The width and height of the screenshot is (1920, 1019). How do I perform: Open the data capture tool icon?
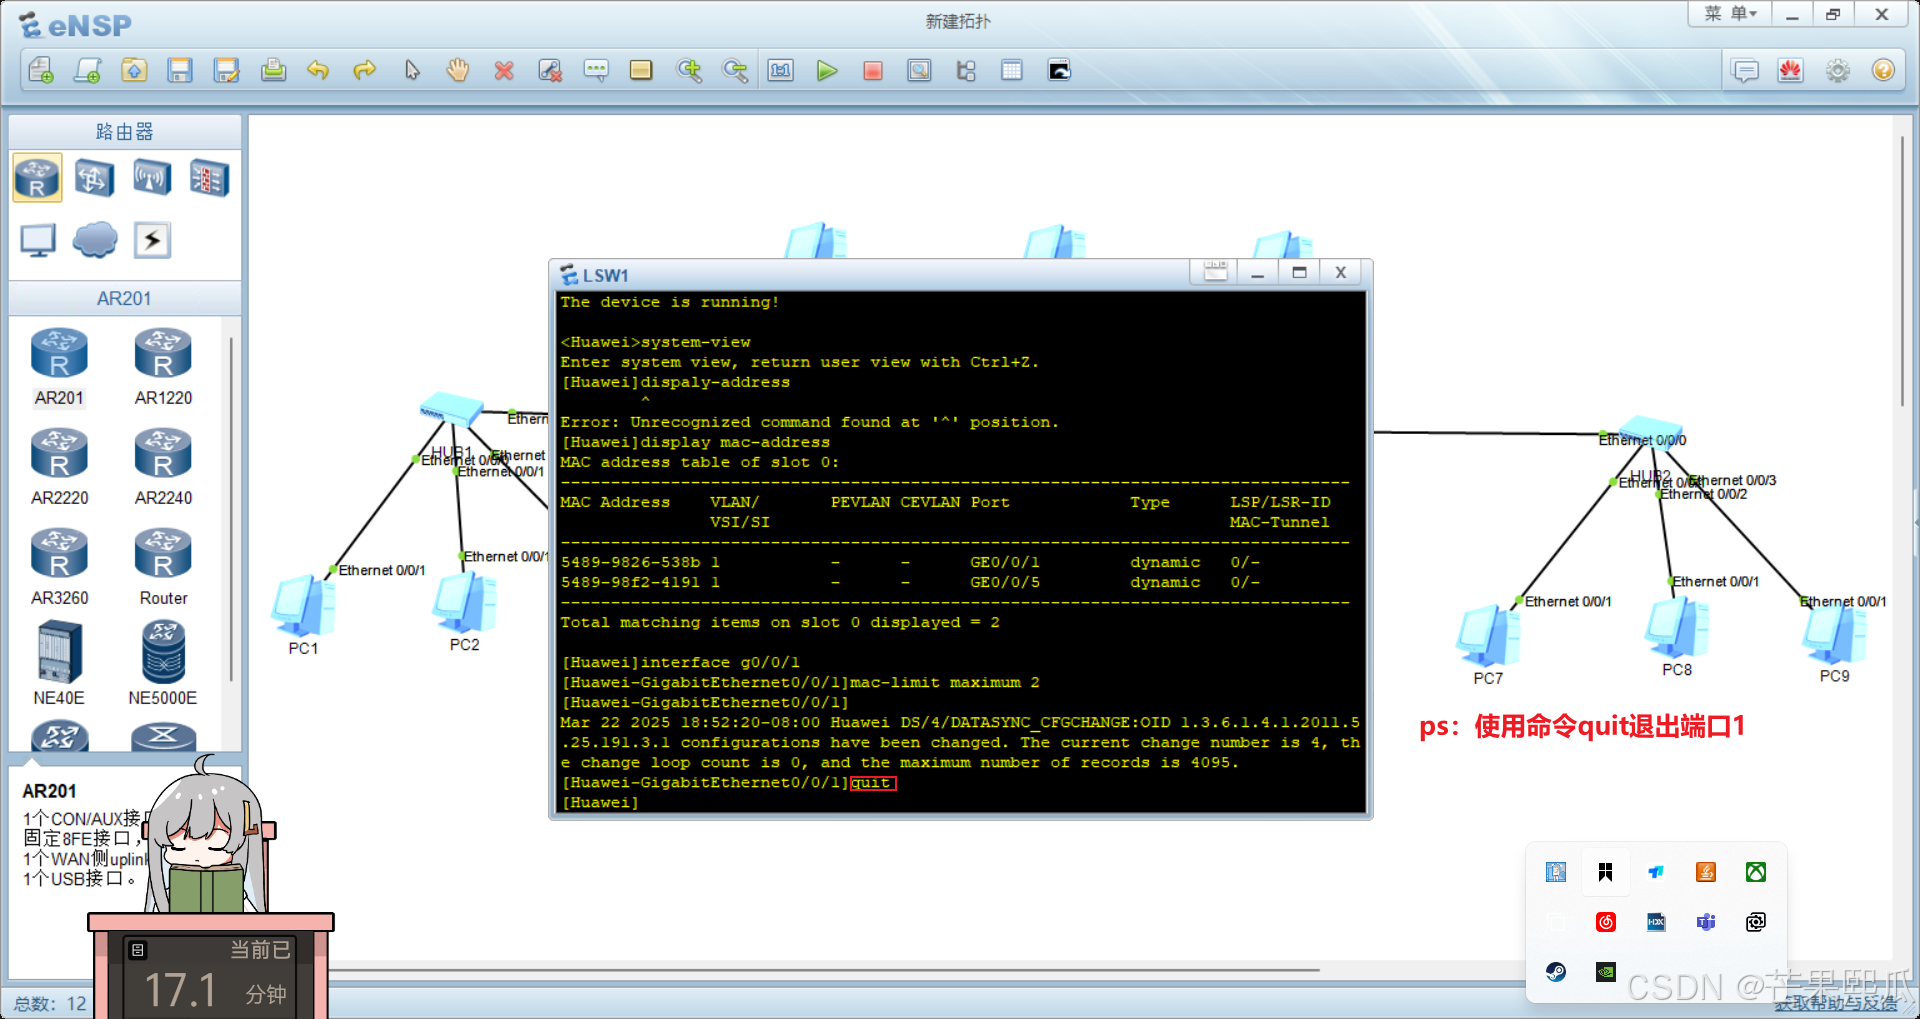(919, 70)
